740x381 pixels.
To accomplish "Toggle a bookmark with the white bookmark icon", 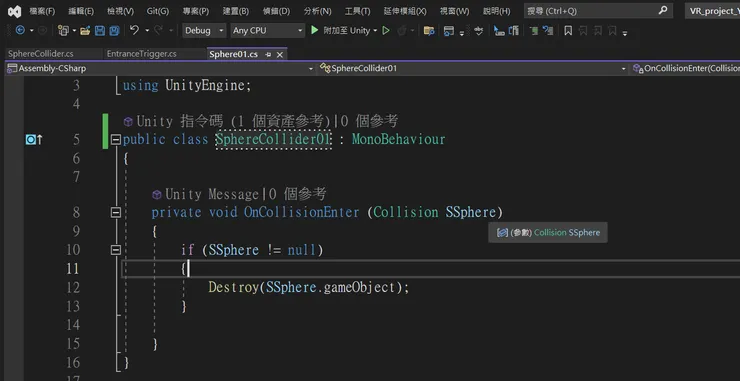I will tap(568, 31).
